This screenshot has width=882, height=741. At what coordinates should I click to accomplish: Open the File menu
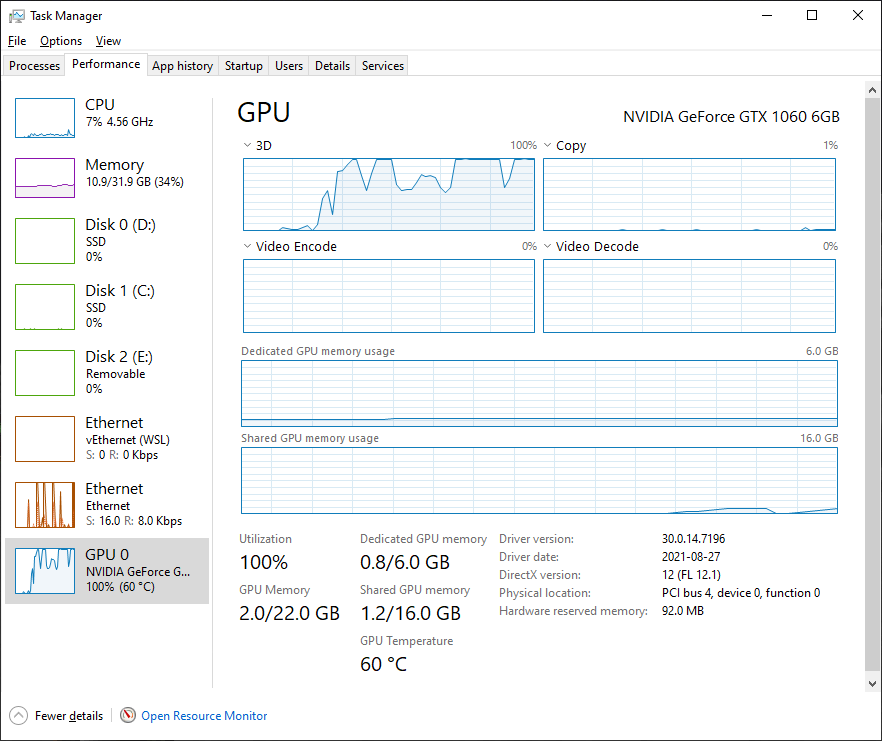click(x=17, y=41)
